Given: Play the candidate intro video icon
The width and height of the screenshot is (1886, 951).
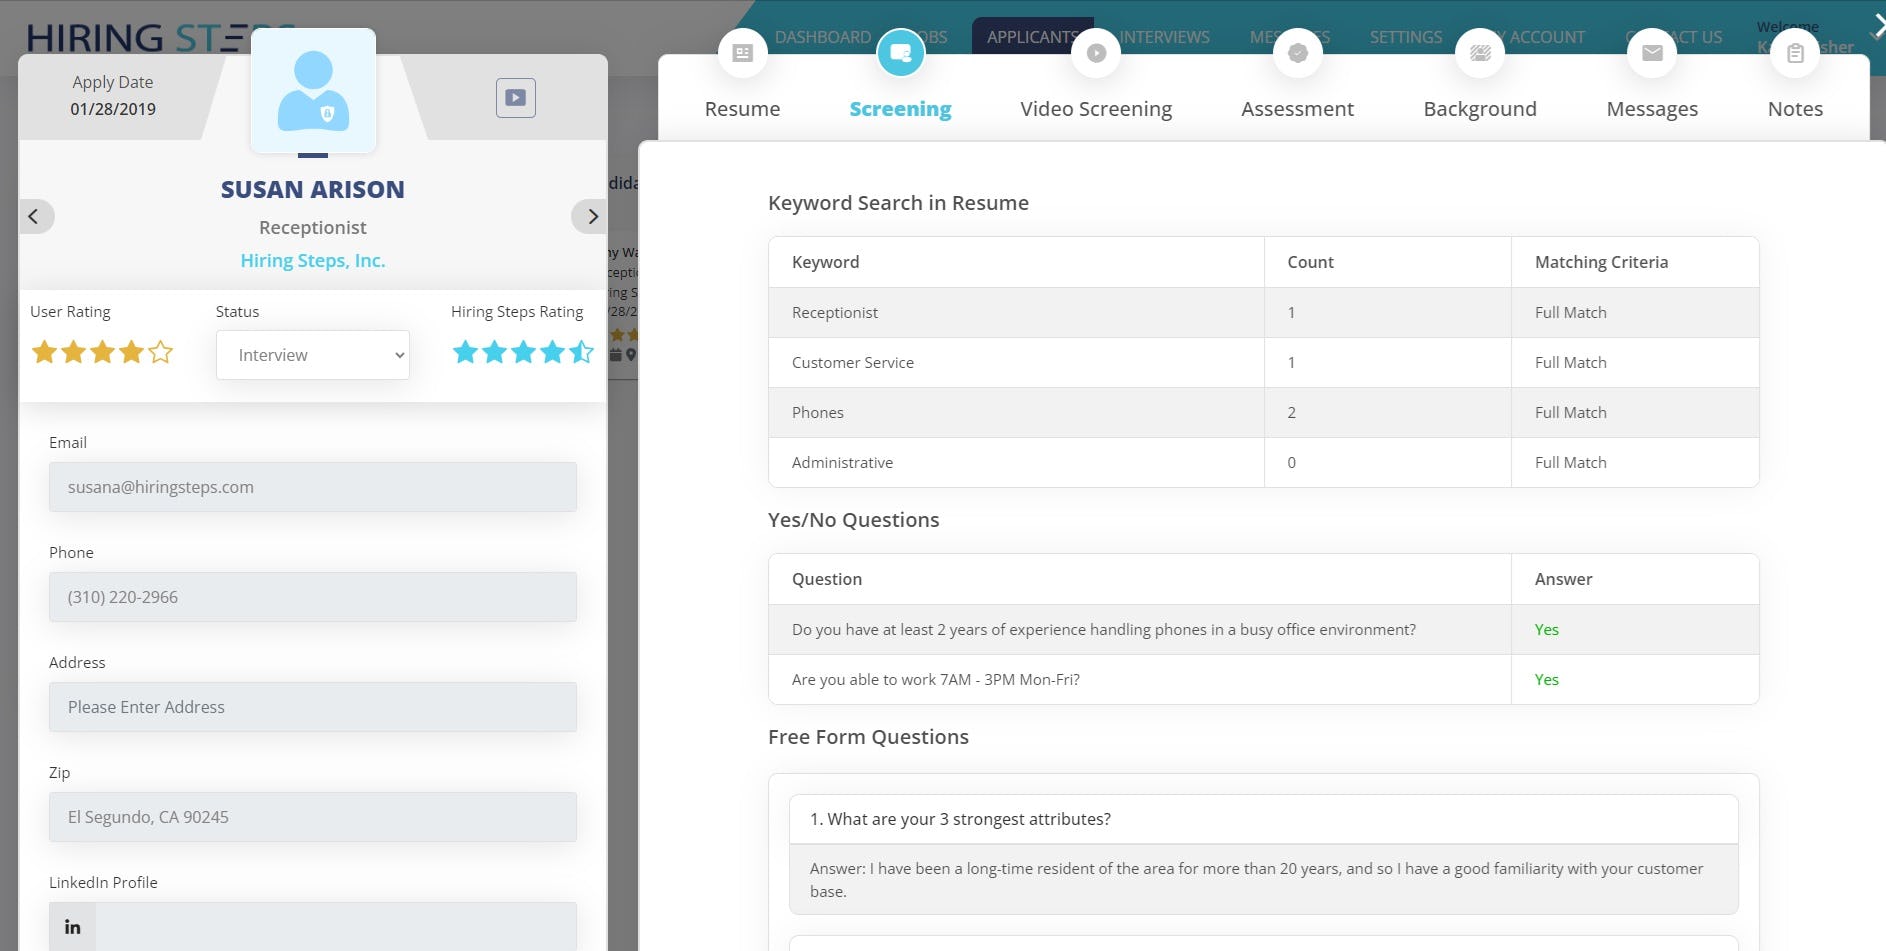Looking at the screenshot, I should point(515,97).
